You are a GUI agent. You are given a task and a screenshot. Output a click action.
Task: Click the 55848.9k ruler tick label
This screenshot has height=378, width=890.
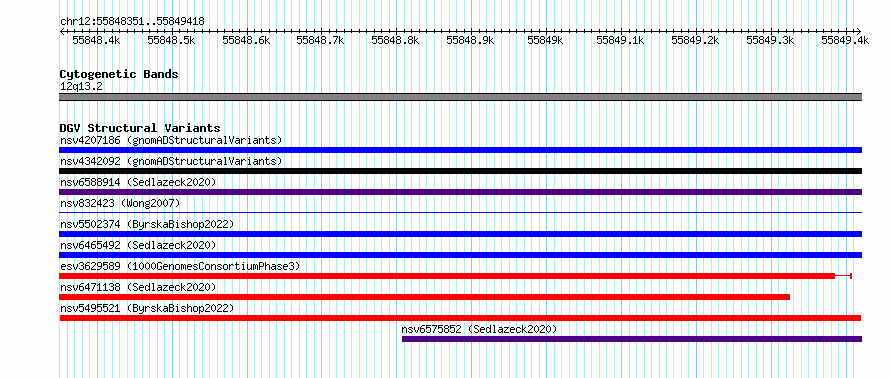pos(471,40)
